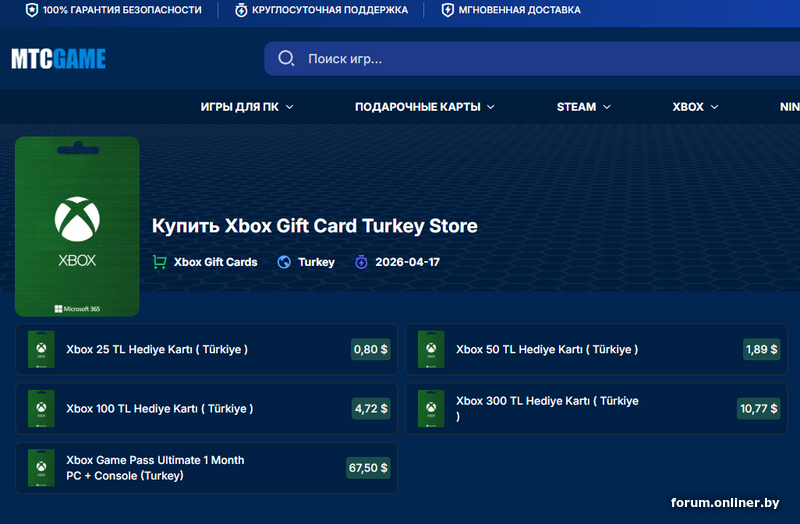The height and width of the screenshot is (524, 800).
Task: Select Xbox 50 TL Hediye Kartı item
Action: pyautogui.click(x=596, y=350)
